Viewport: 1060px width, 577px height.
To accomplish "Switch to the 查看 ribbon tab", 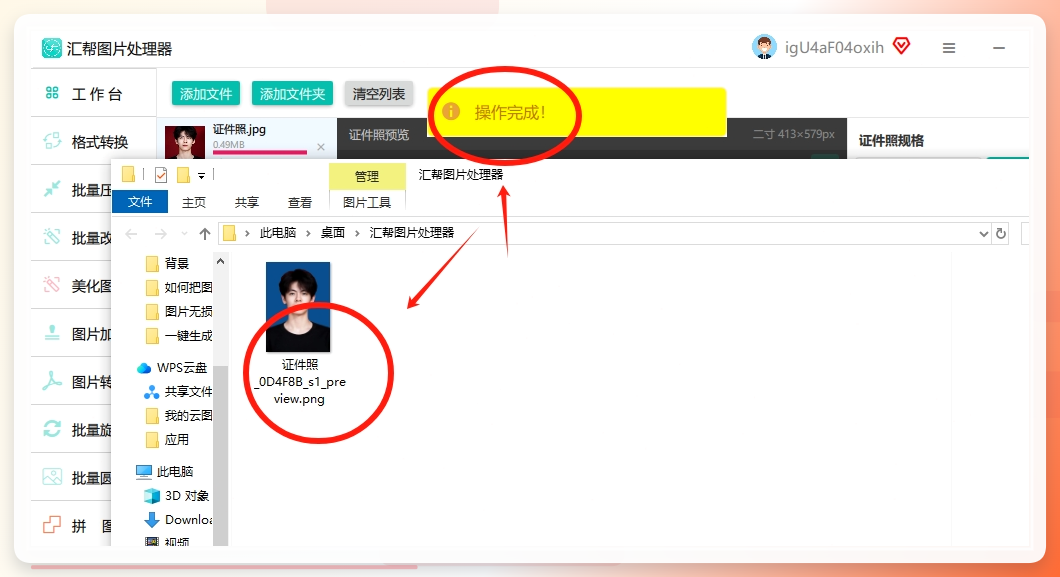I will 299,202.
